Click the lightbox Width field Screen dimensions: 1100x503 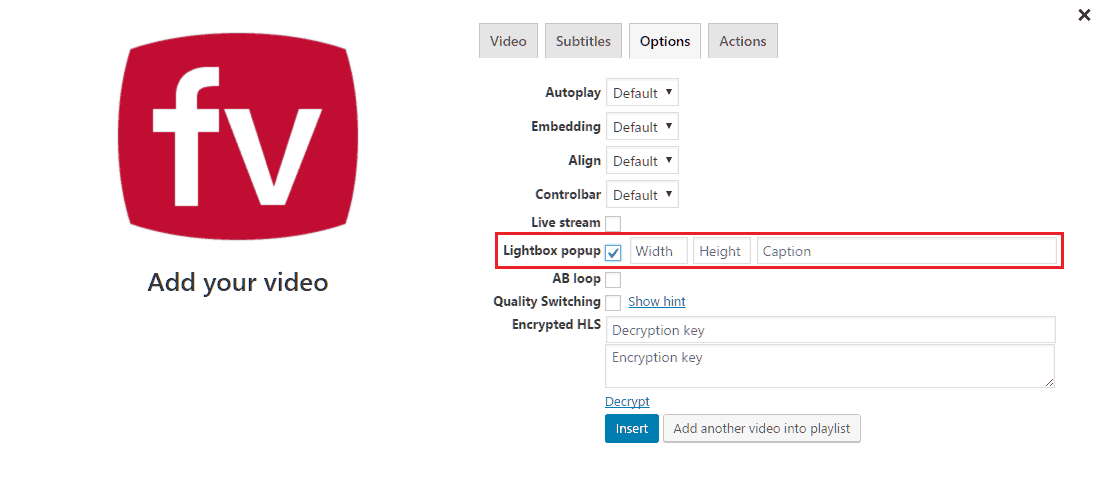click(659, 251)
